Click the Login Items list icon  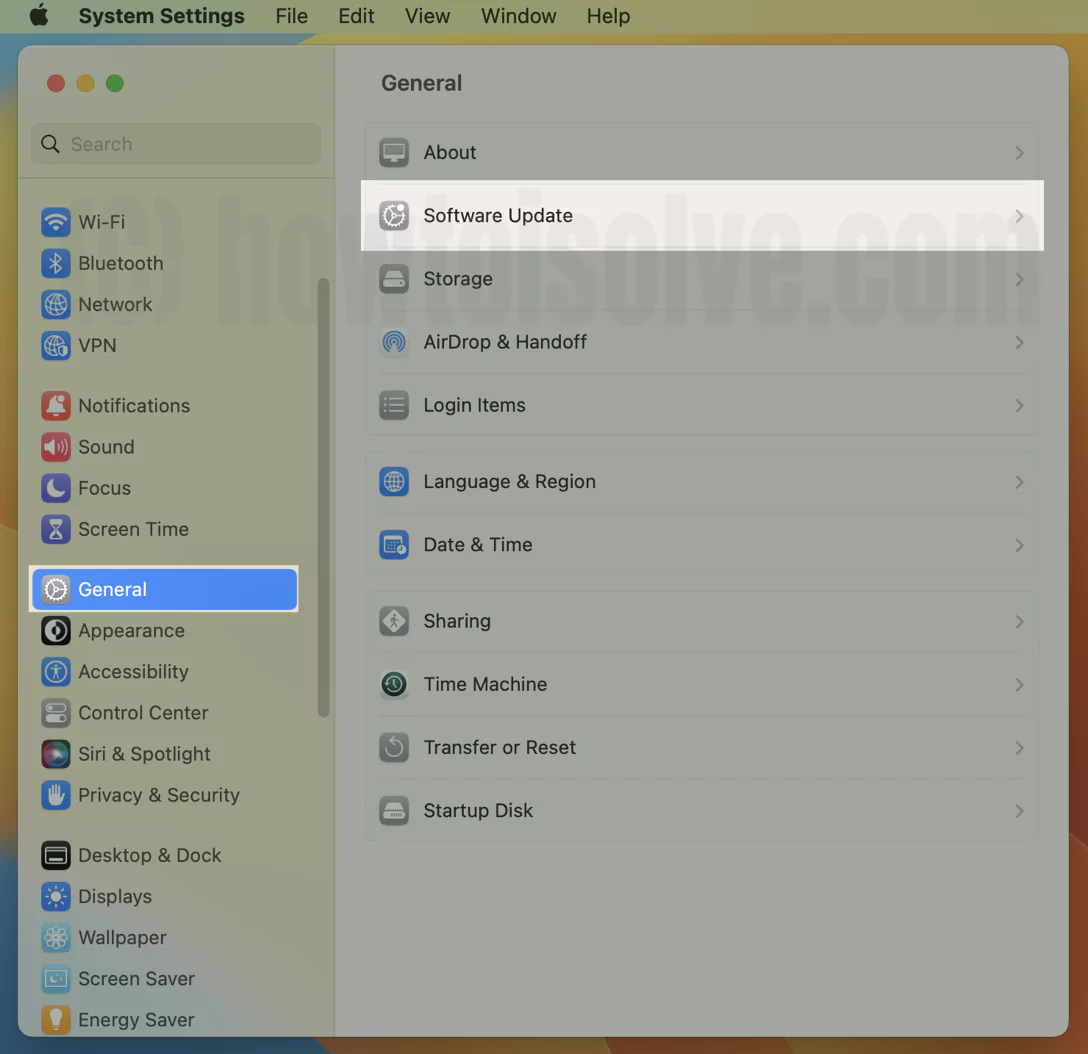click(394, 405)
